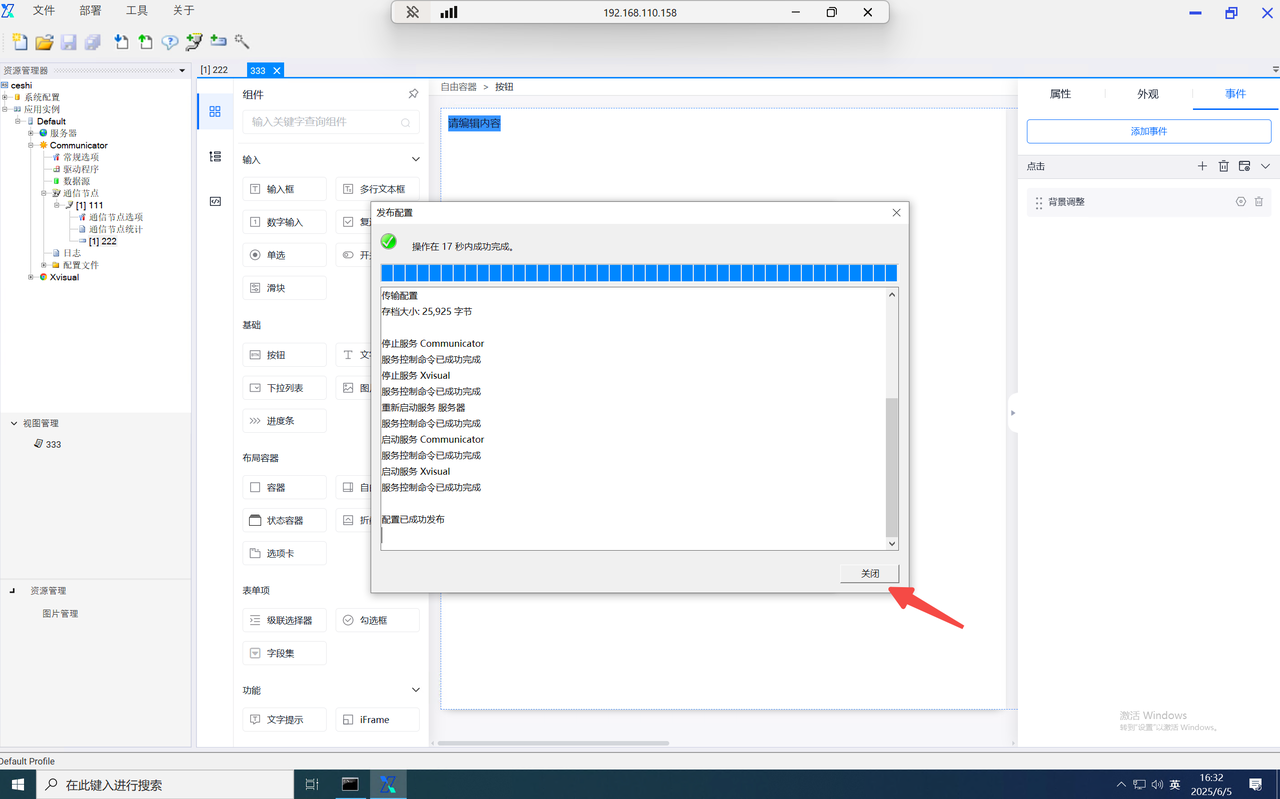Click the Windows Start button
Image resolution: width=1280 pixels, height=799 pixels.
click(18, 785)
